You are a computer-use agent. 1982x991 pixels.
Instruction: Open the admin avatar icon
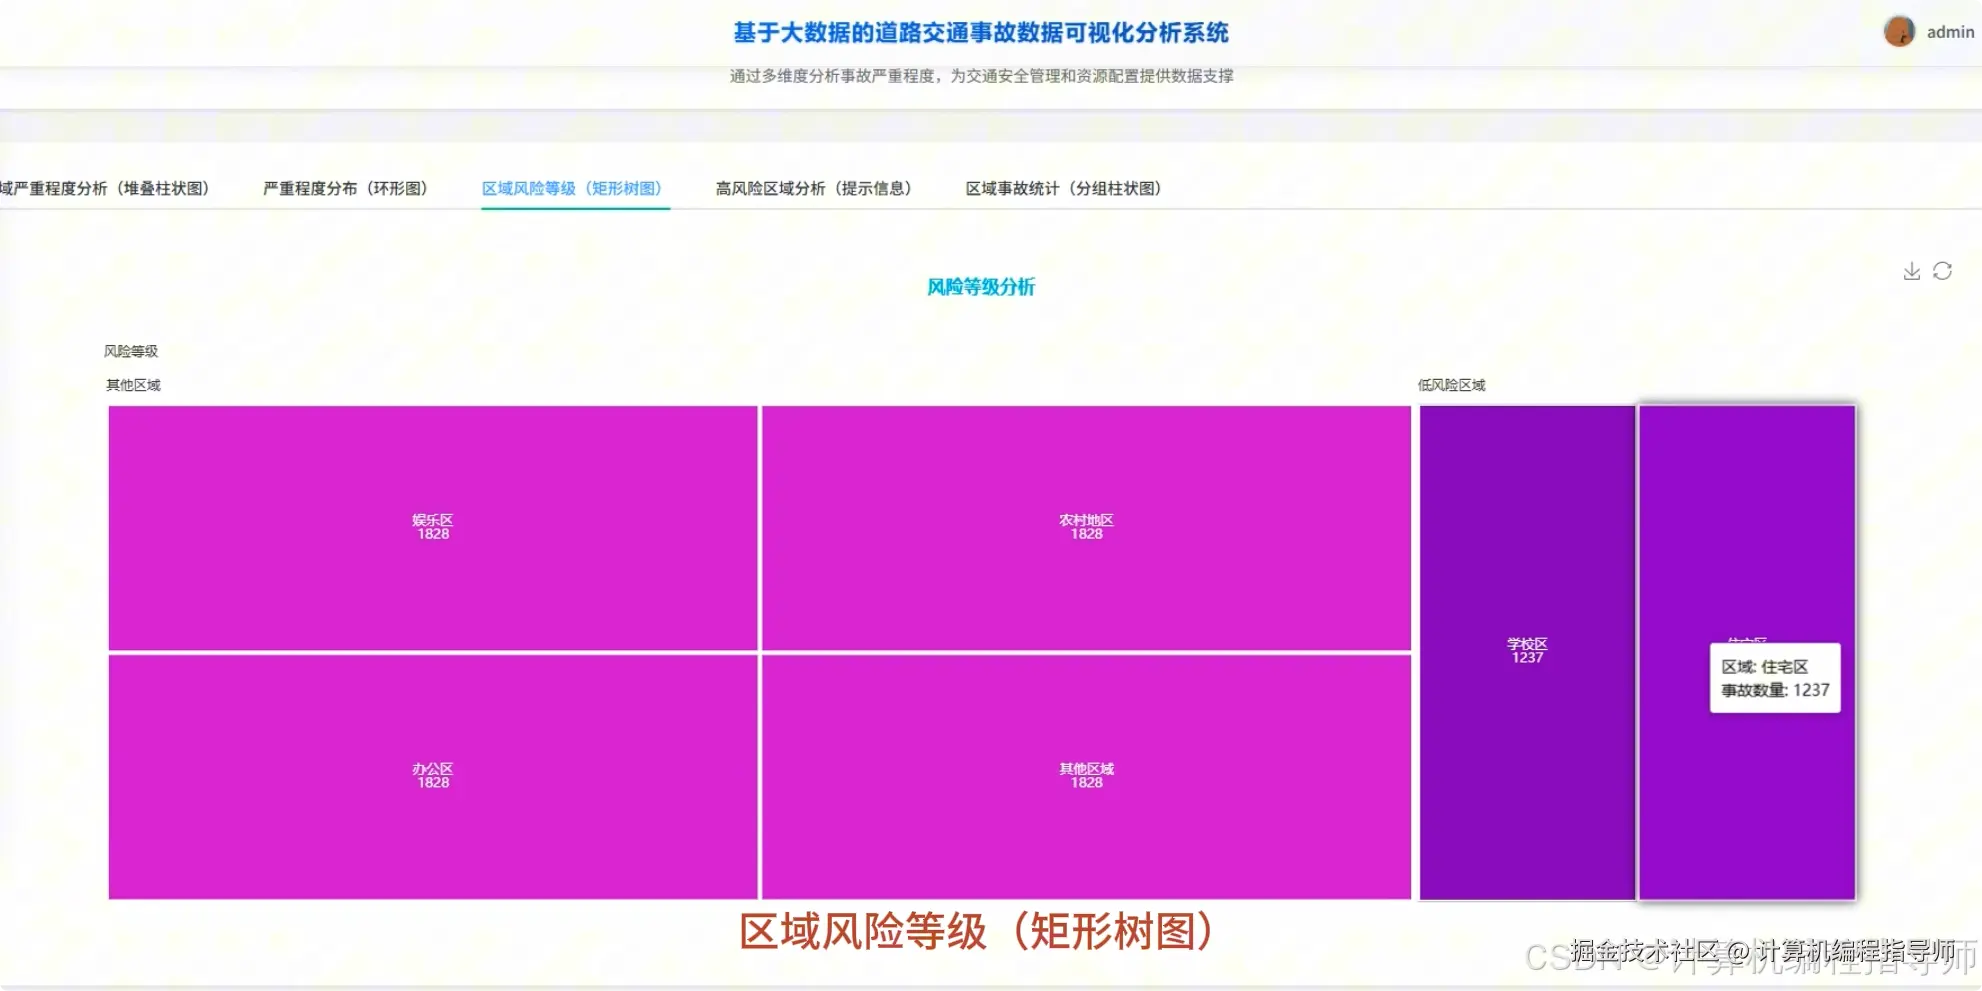(x=1898, y=31)
